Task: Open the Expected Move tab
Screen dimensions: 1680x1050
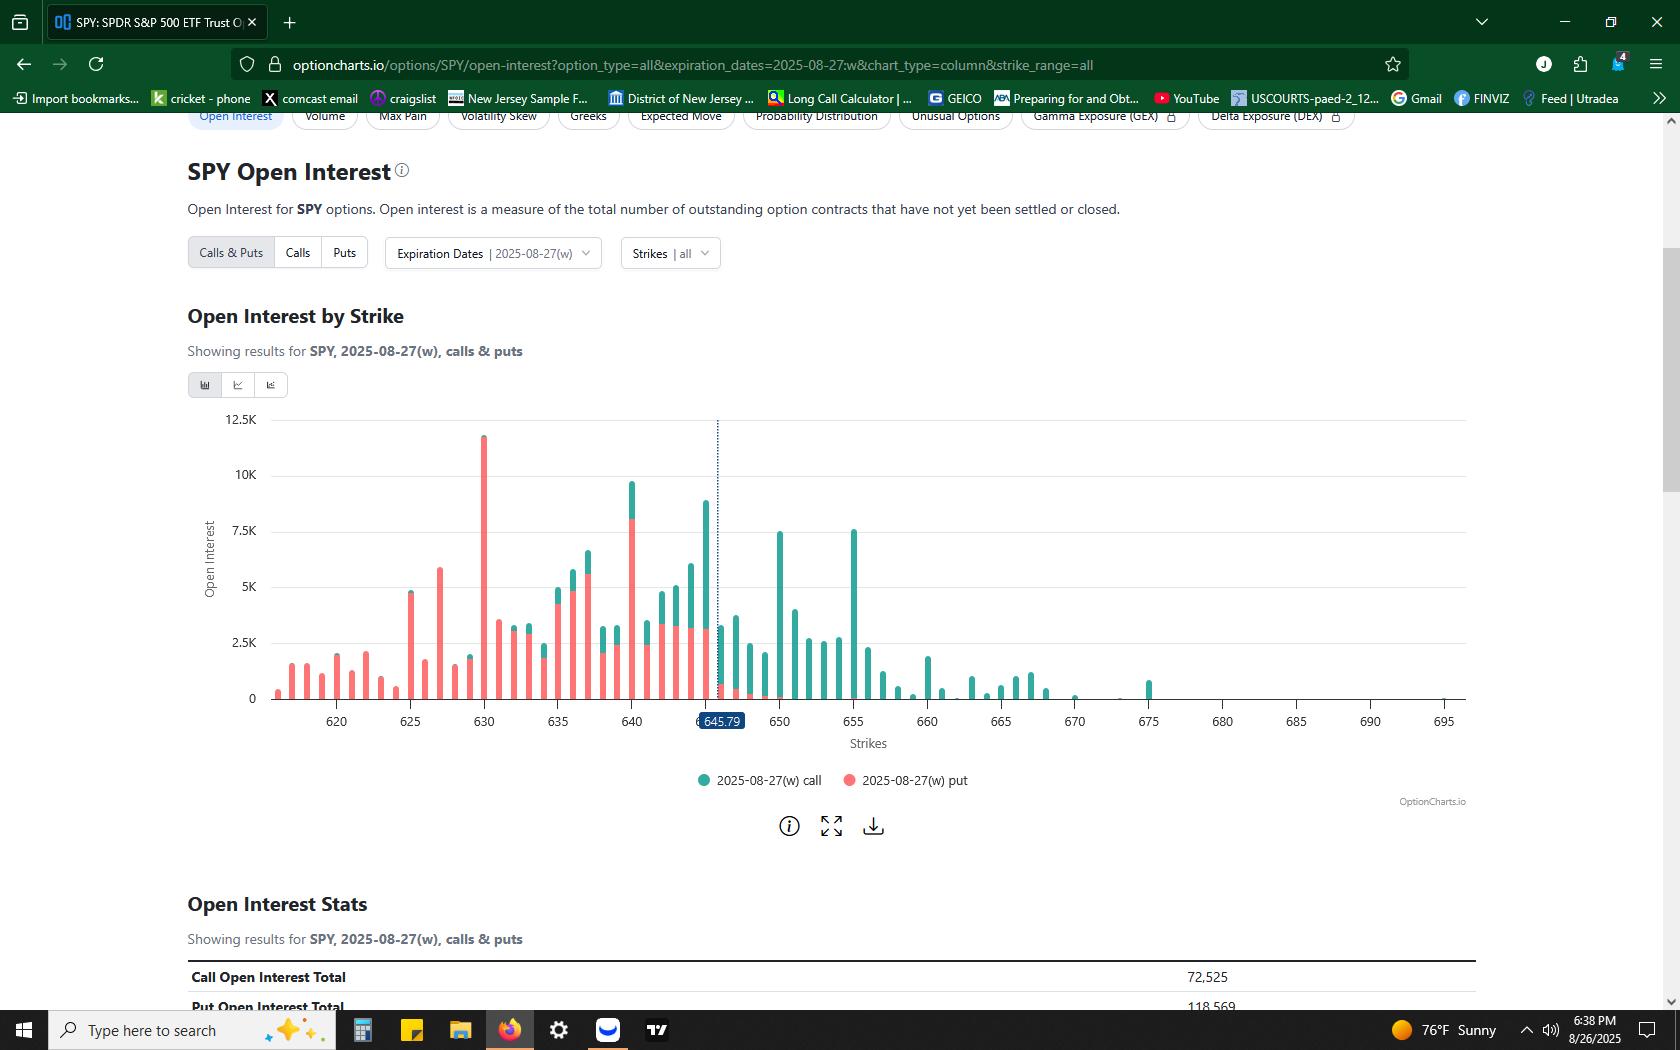Action: 681,117
